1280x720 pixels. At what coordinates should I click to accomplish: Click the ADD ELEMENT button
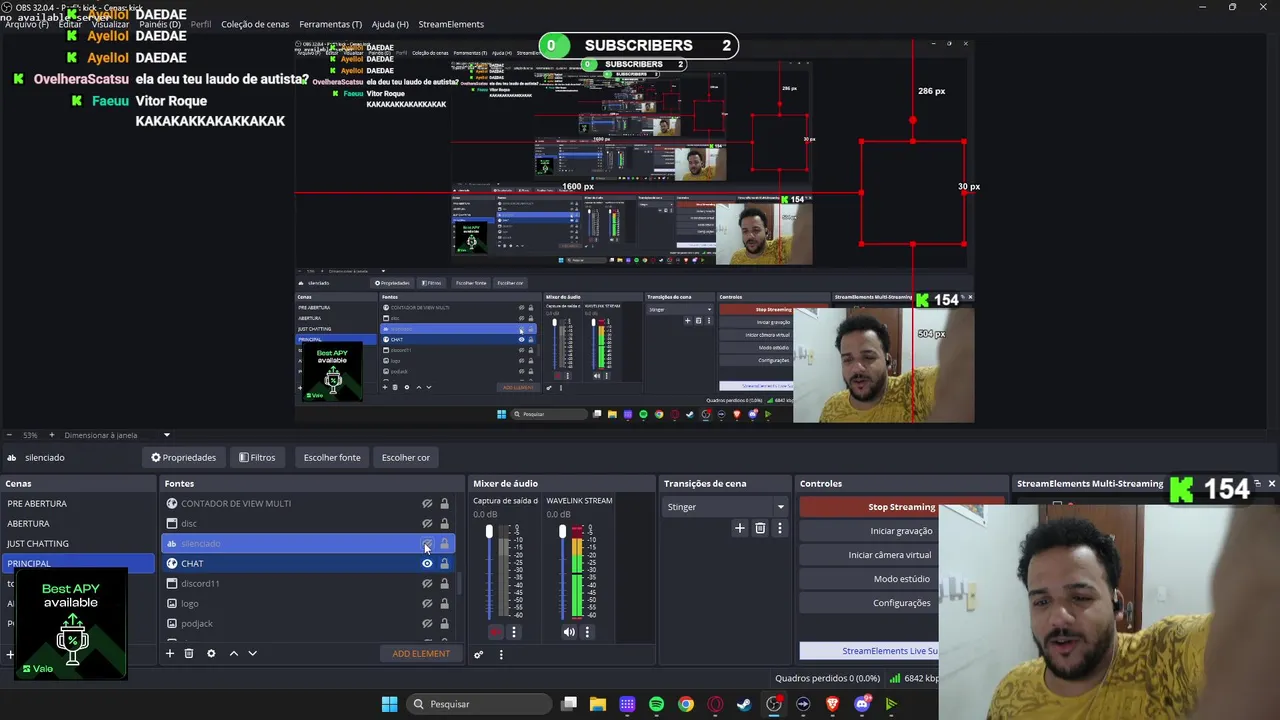tap(421, 654)
